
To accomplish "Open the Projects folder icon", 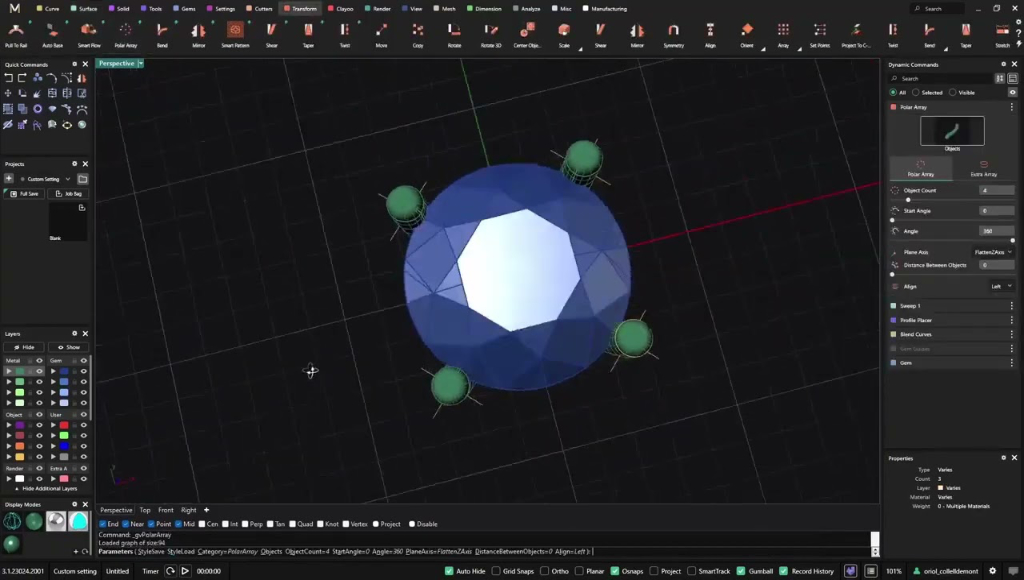I will coord(83,179).
